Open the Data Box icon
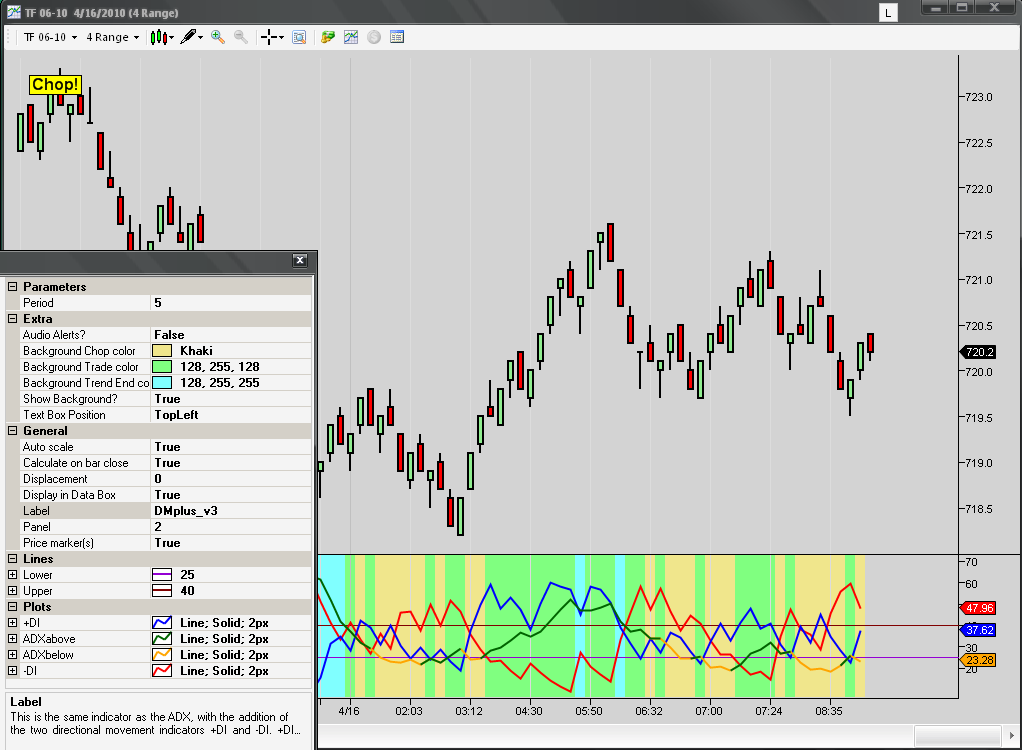 click(x=397, y=37)
